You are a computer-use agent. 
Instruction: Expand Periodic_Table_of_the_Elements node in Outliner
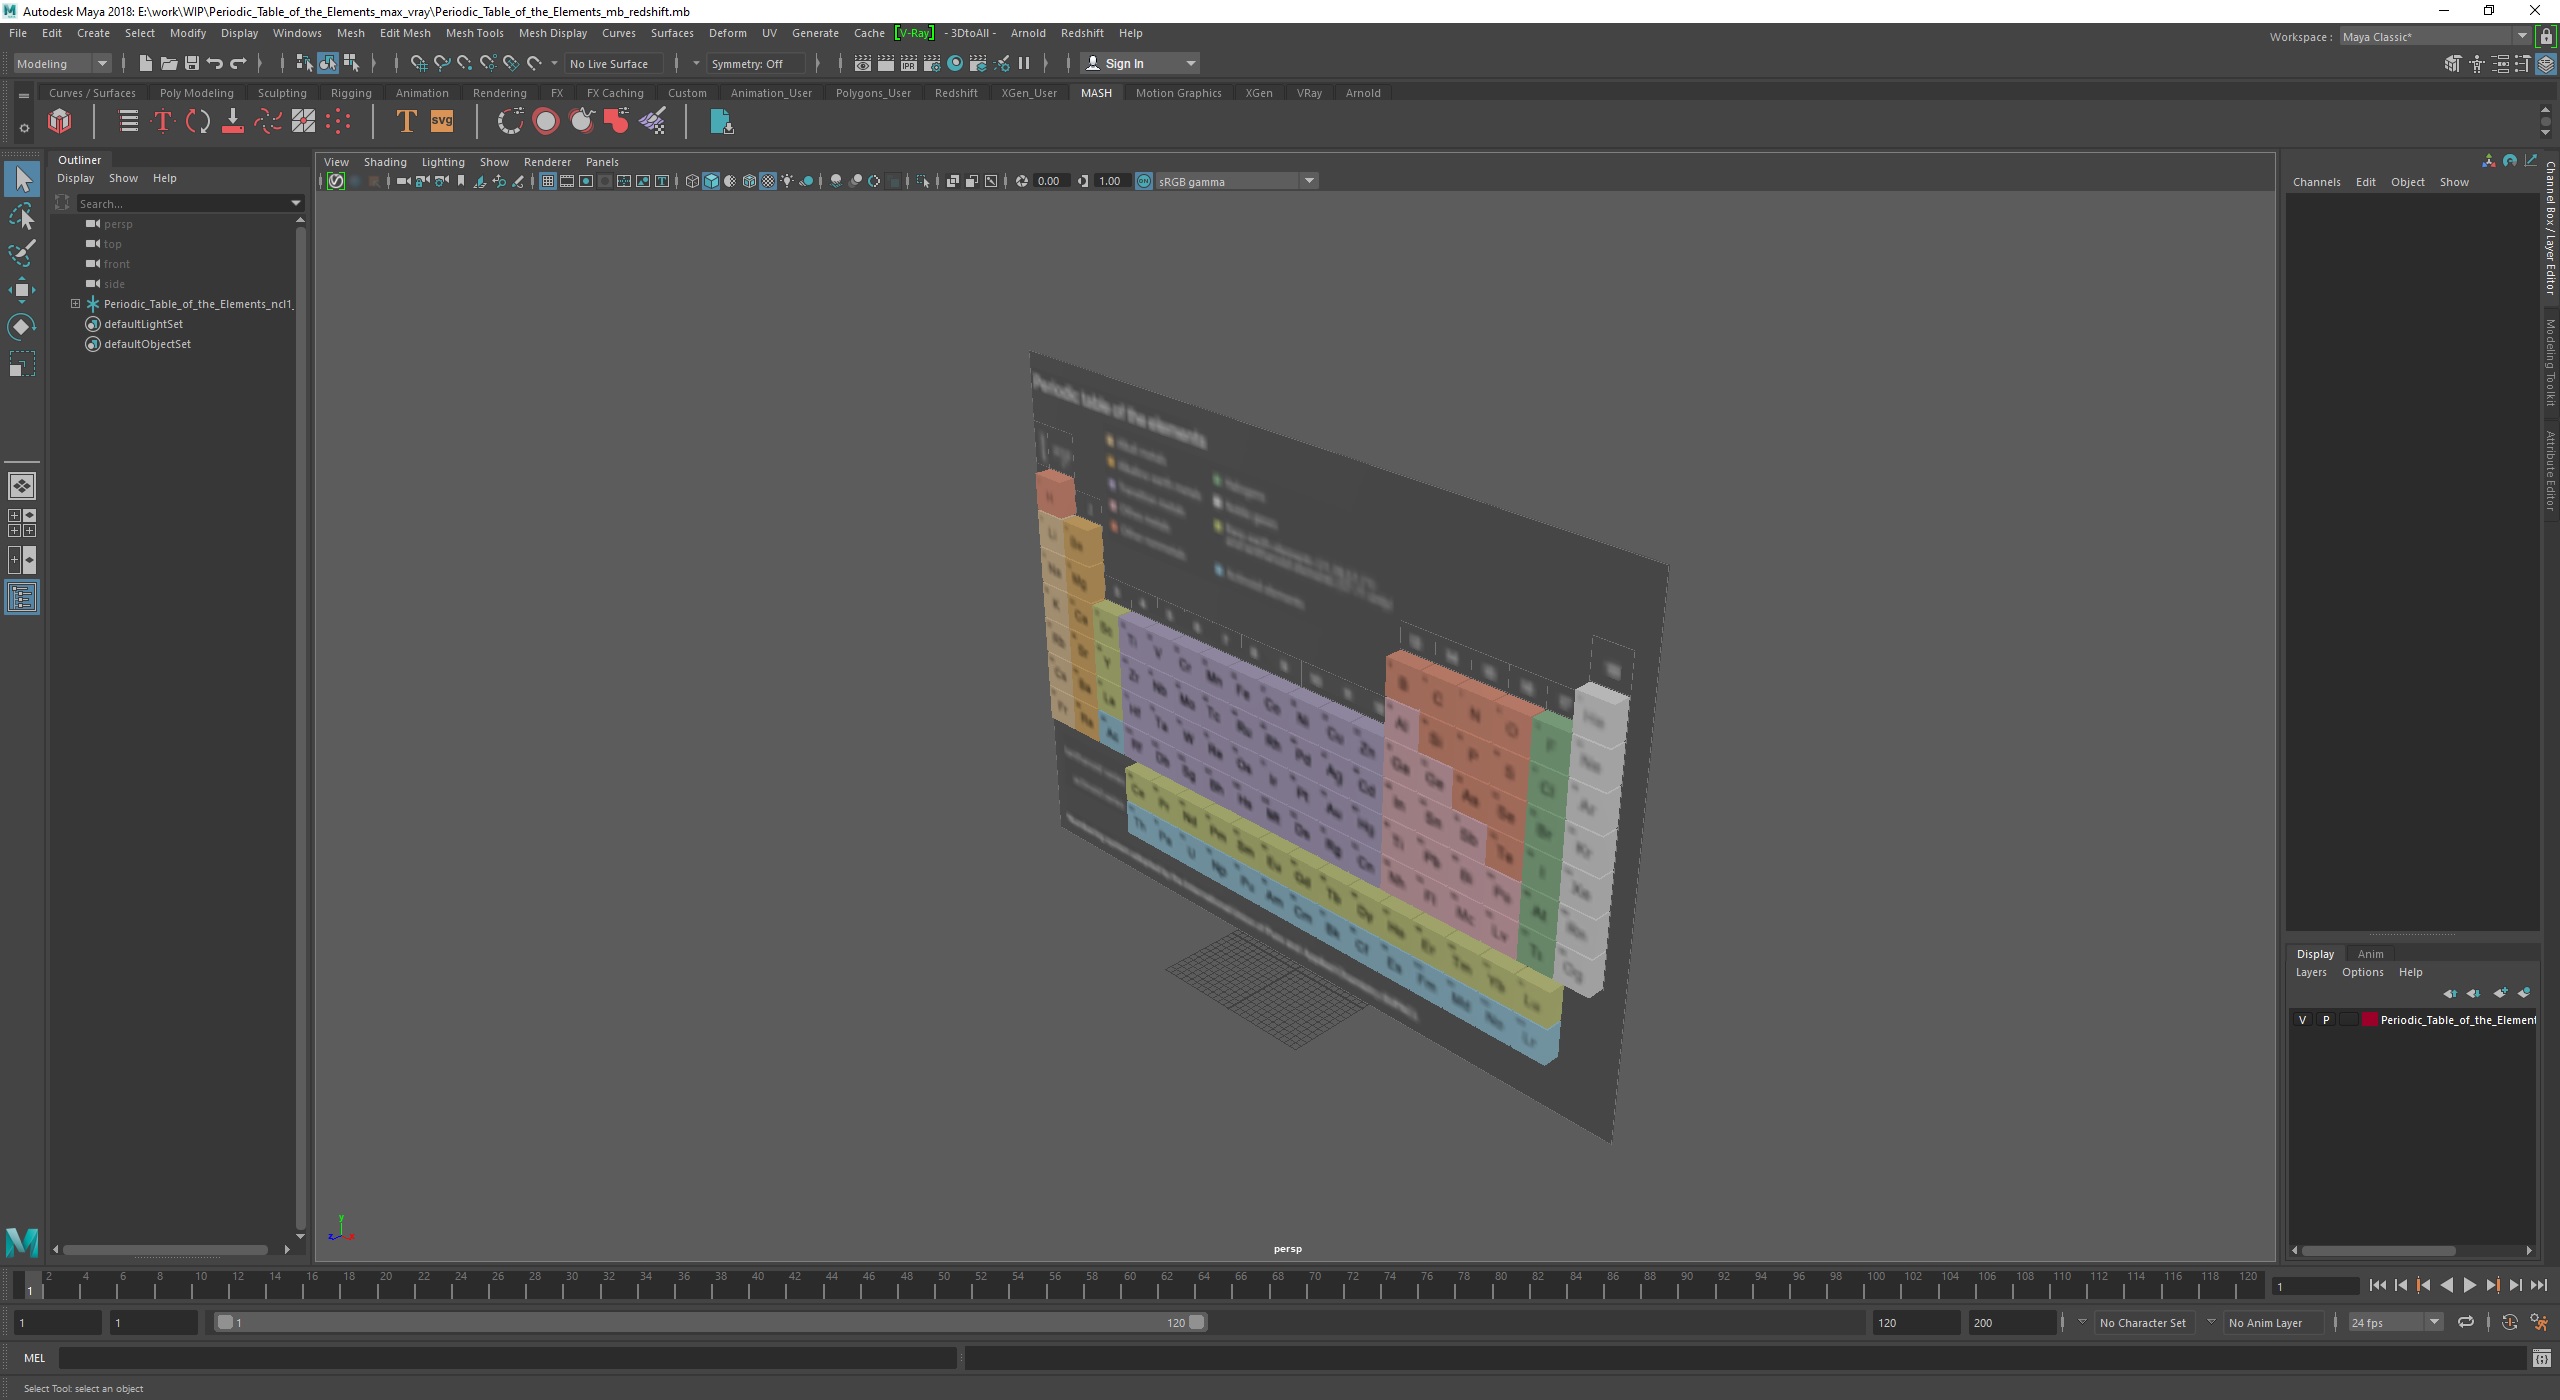75,304
